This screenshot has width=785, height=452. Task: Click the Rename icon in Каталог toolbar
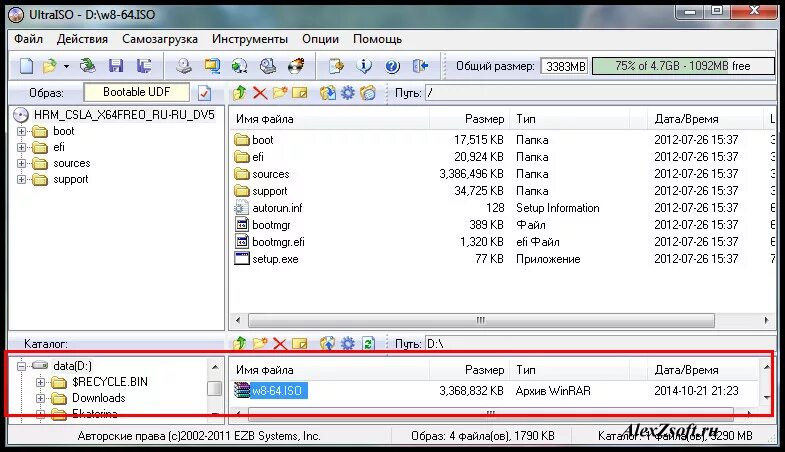tap(299, 343)
